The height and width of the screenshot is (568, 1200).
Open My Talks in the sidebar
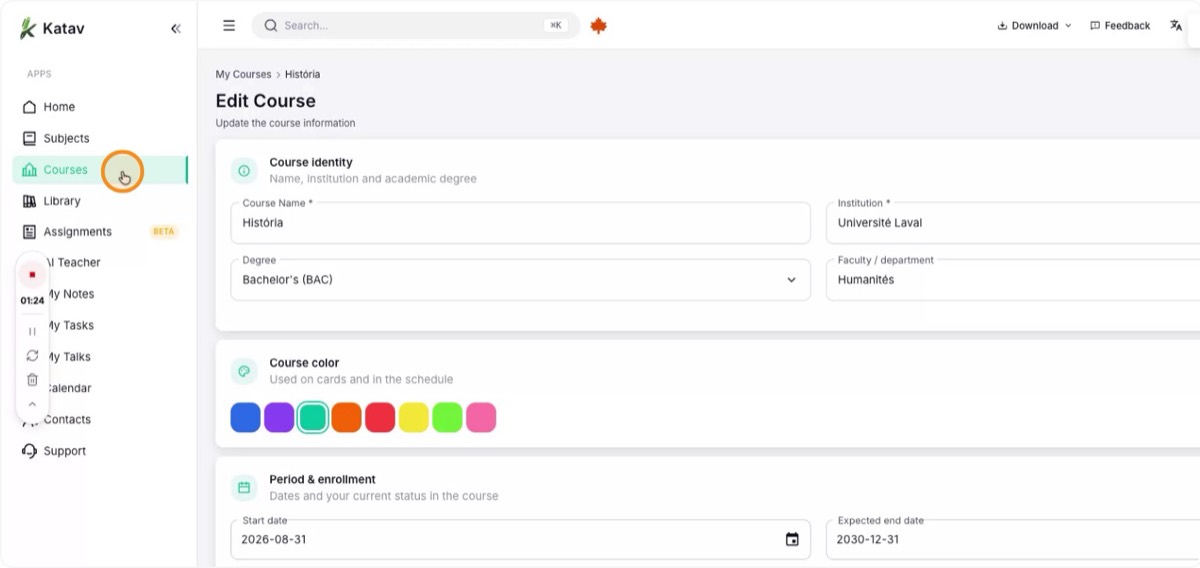tap(100, 357)
